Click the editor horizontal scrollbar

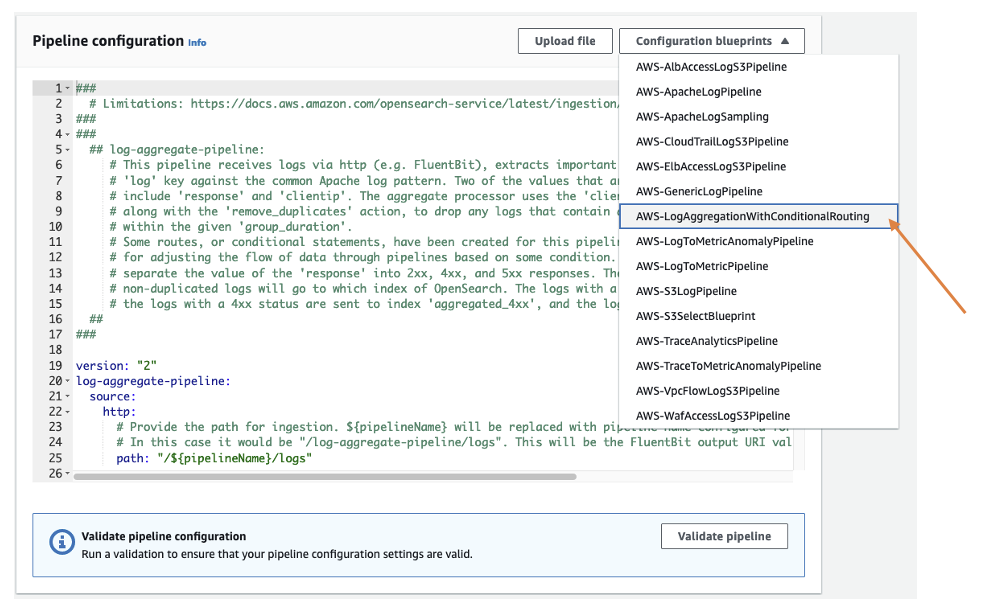(x=325, y=477)
